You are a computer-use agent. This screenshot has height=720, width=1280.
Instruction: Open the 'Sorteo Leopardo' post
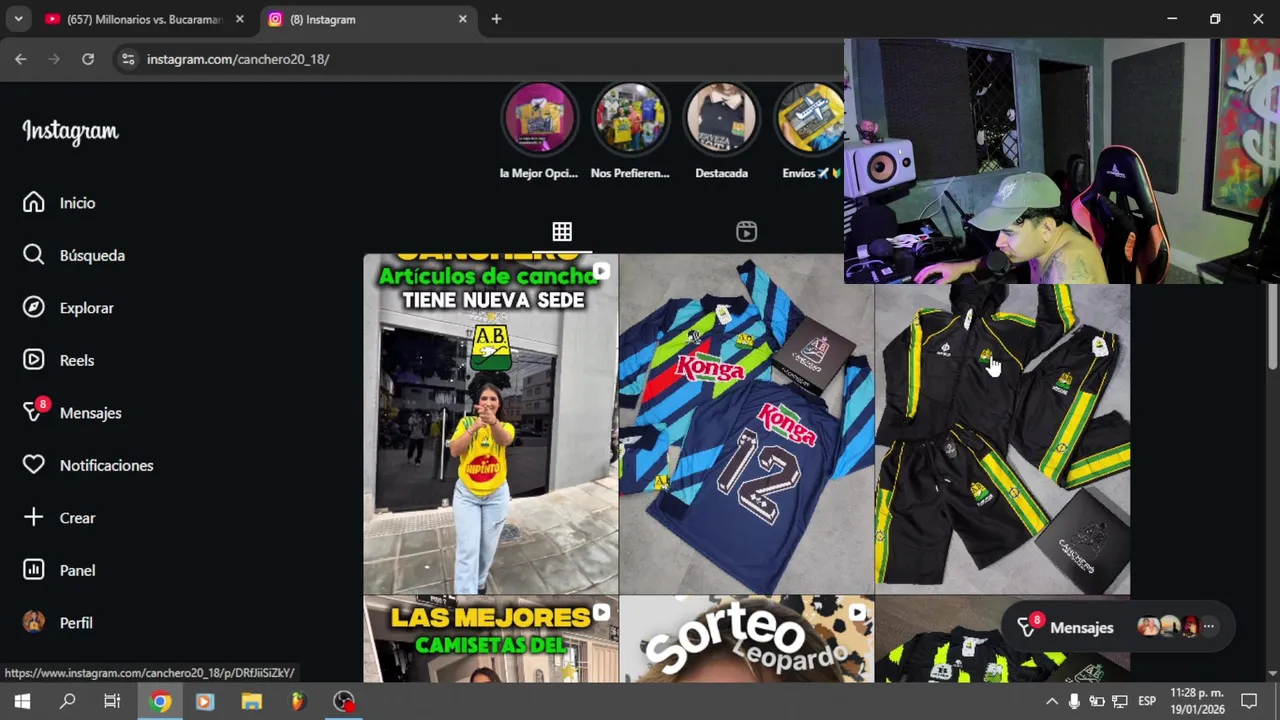pos(746,640)
